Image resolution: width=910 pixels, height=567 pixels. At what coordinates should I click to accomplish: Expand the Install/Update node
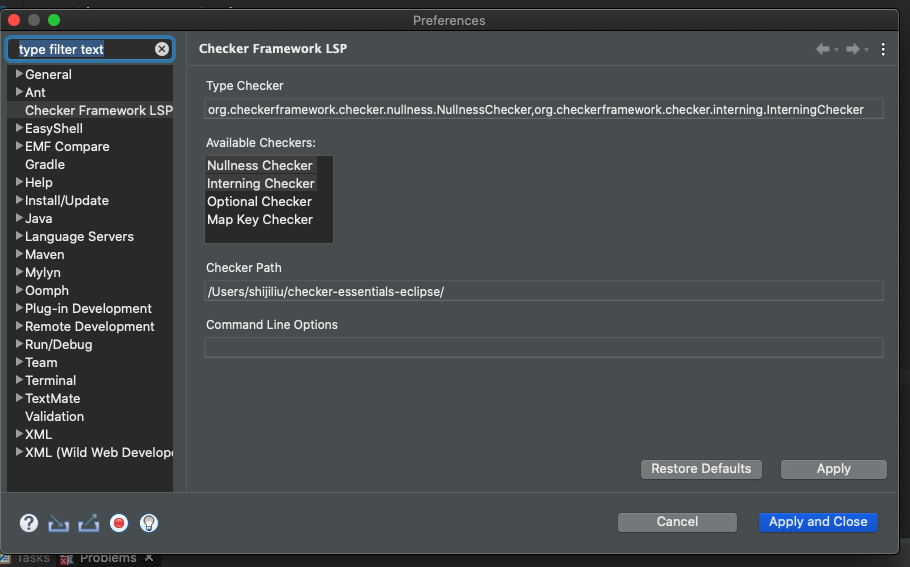tap(19, 200)
